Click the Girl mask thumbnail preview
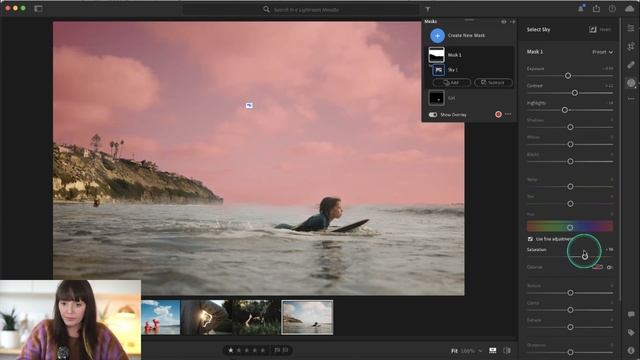This screenshot has width=640, height=360. pyautogui.click(x=436, y=98)
